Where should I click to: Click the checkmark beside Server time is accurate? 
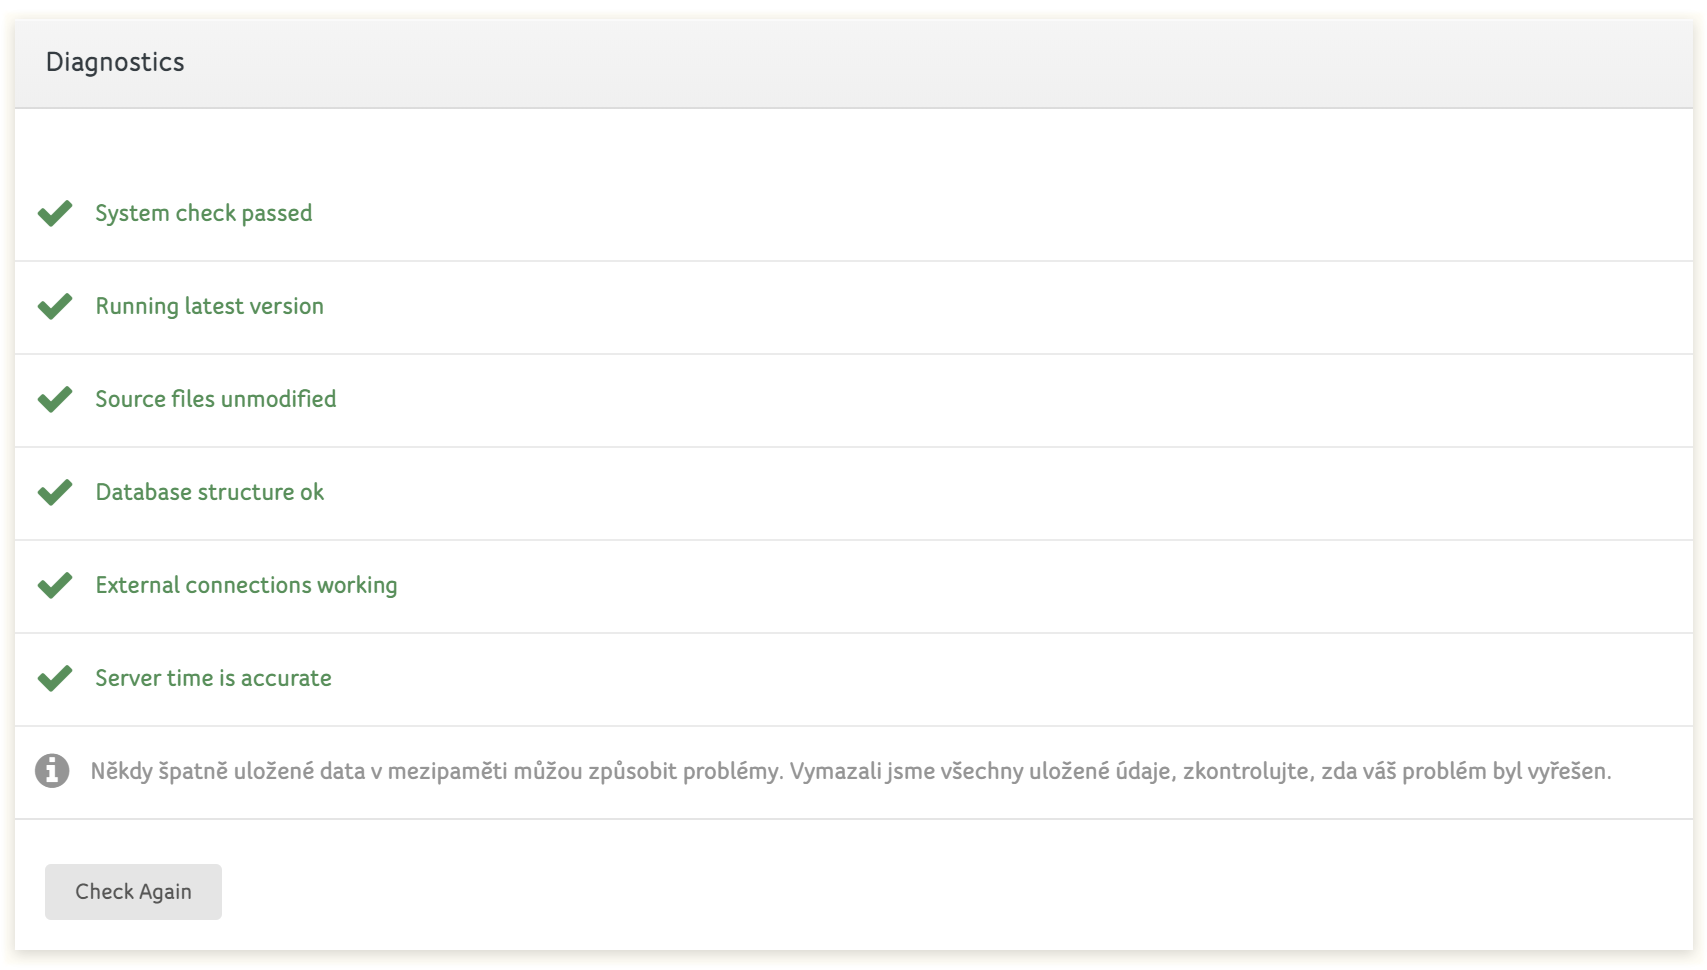click(x=55, y=678)
